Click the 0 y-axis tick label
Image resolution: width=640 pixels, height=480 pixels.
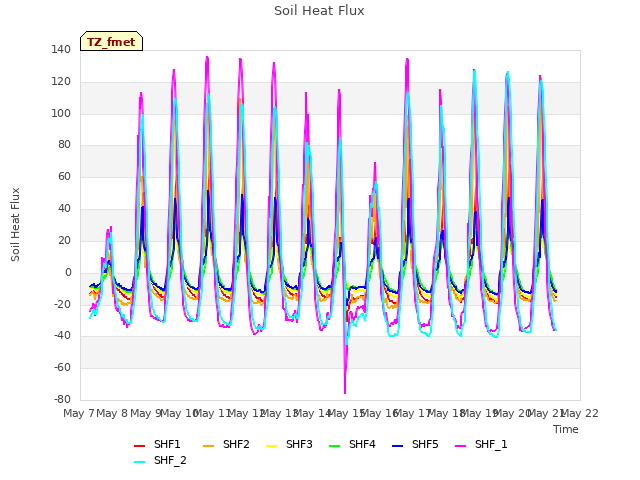click(68, 272)
